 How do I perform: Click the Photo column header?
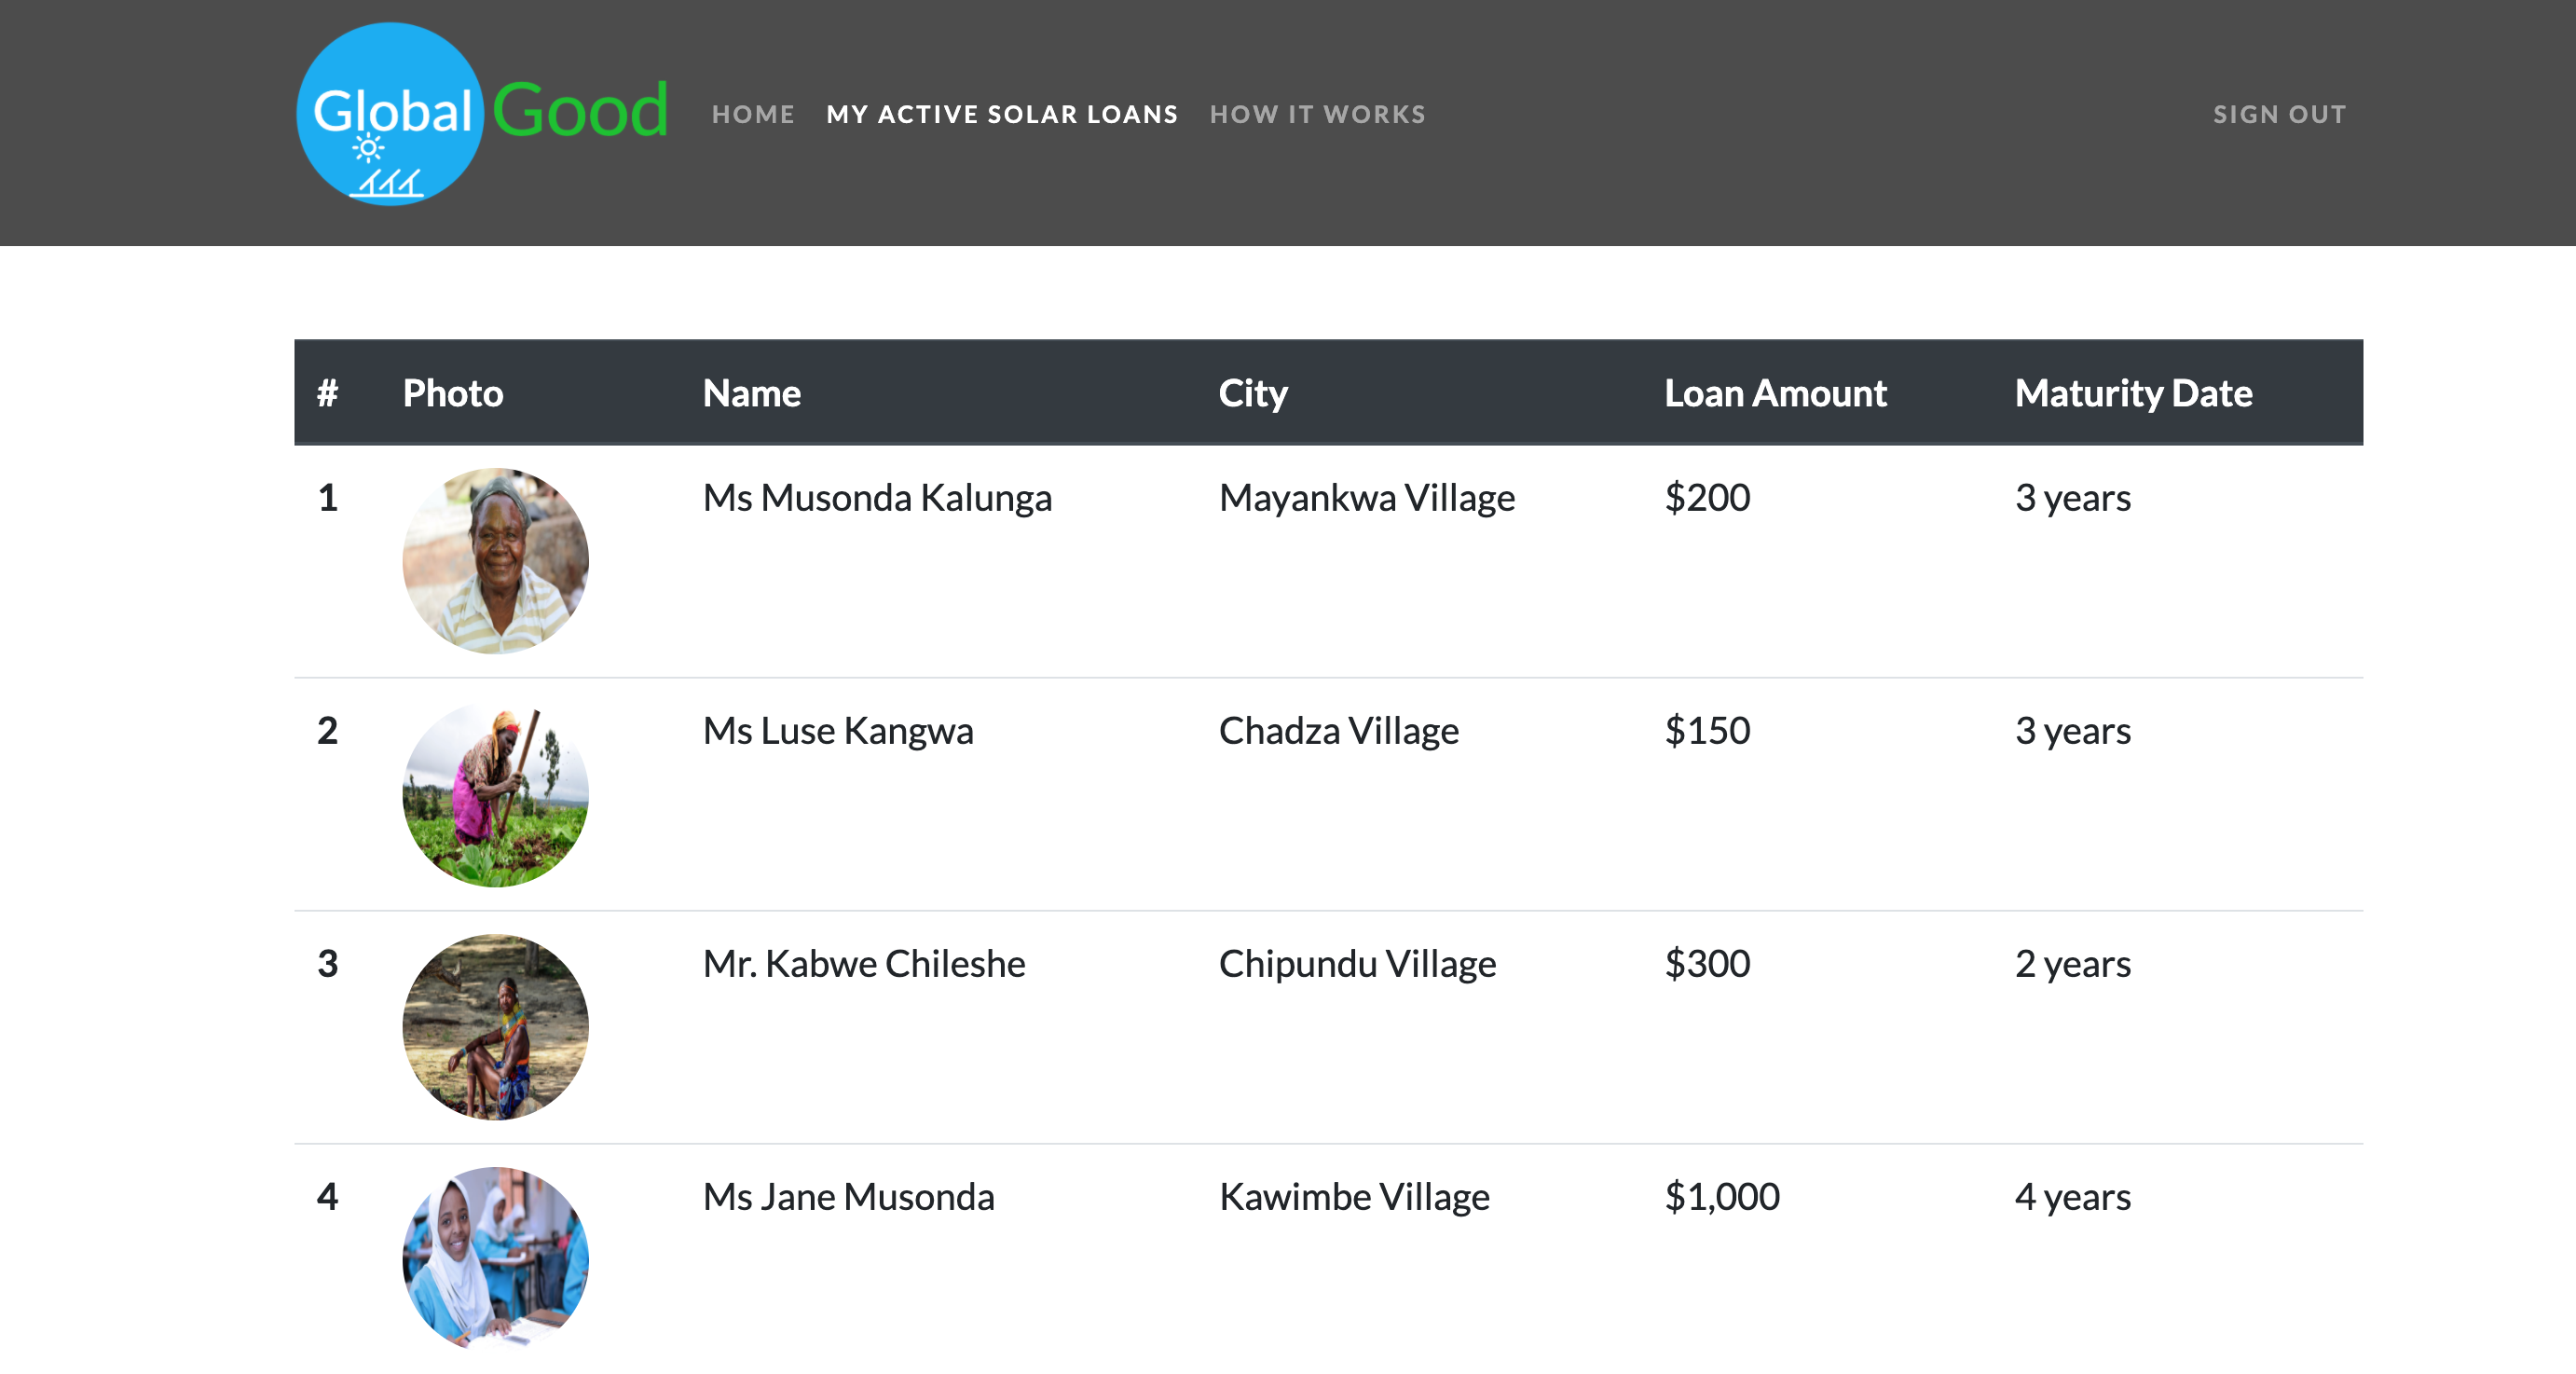[x=453, y=393]
